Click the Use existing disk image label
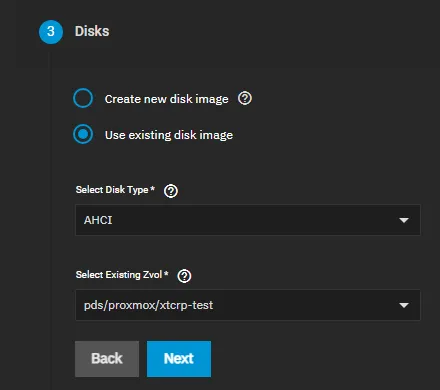 tap(169, 135)
